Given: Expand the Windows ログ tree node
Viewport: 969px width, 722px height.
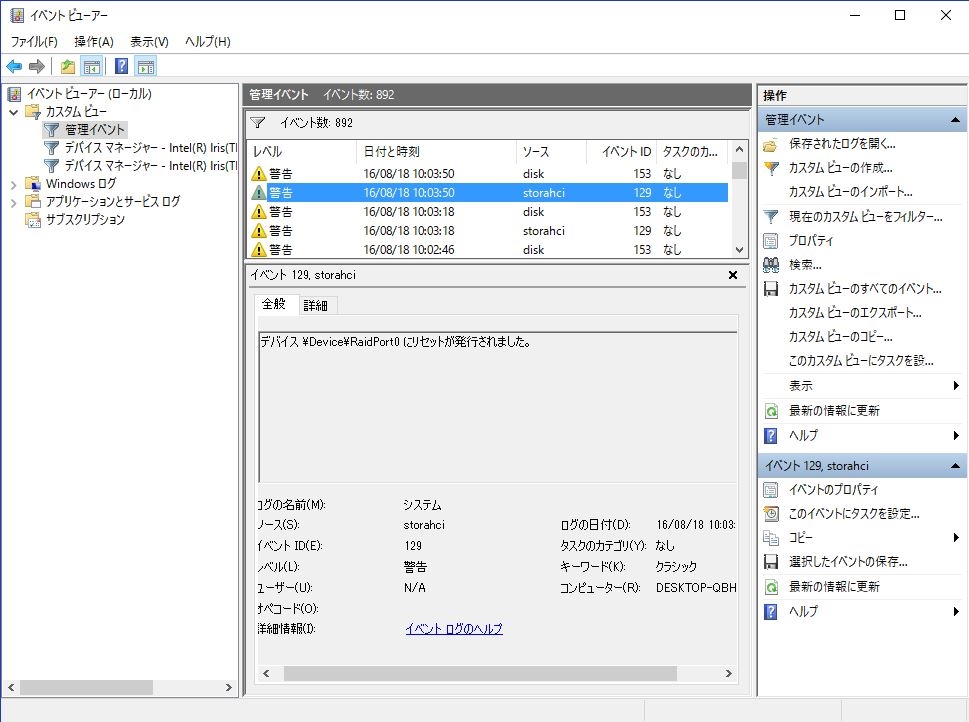Looking at the screenshot, I should point(14,184).
